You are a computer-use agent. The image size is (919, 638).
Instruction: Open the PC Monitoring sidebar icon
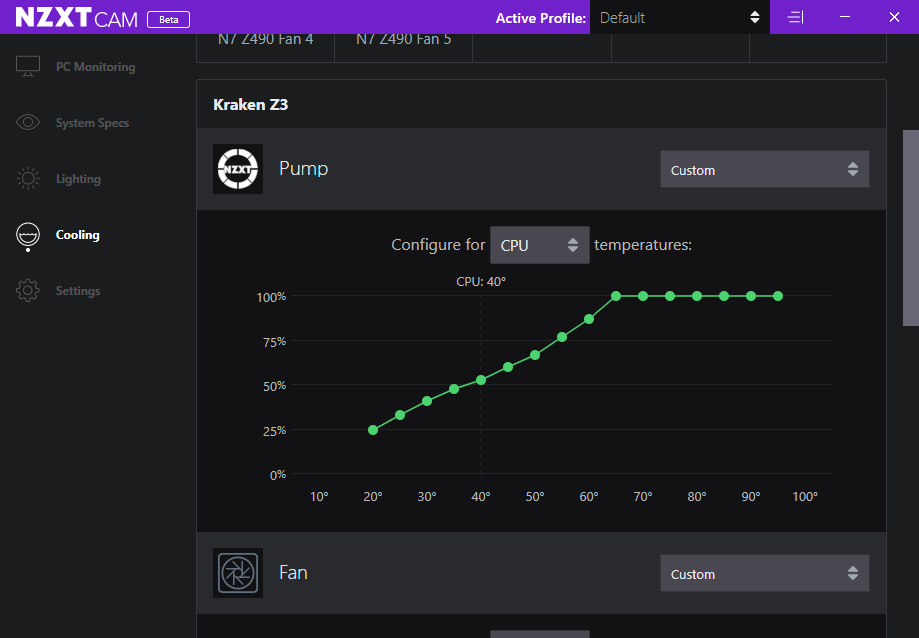(x=27, y=65)
